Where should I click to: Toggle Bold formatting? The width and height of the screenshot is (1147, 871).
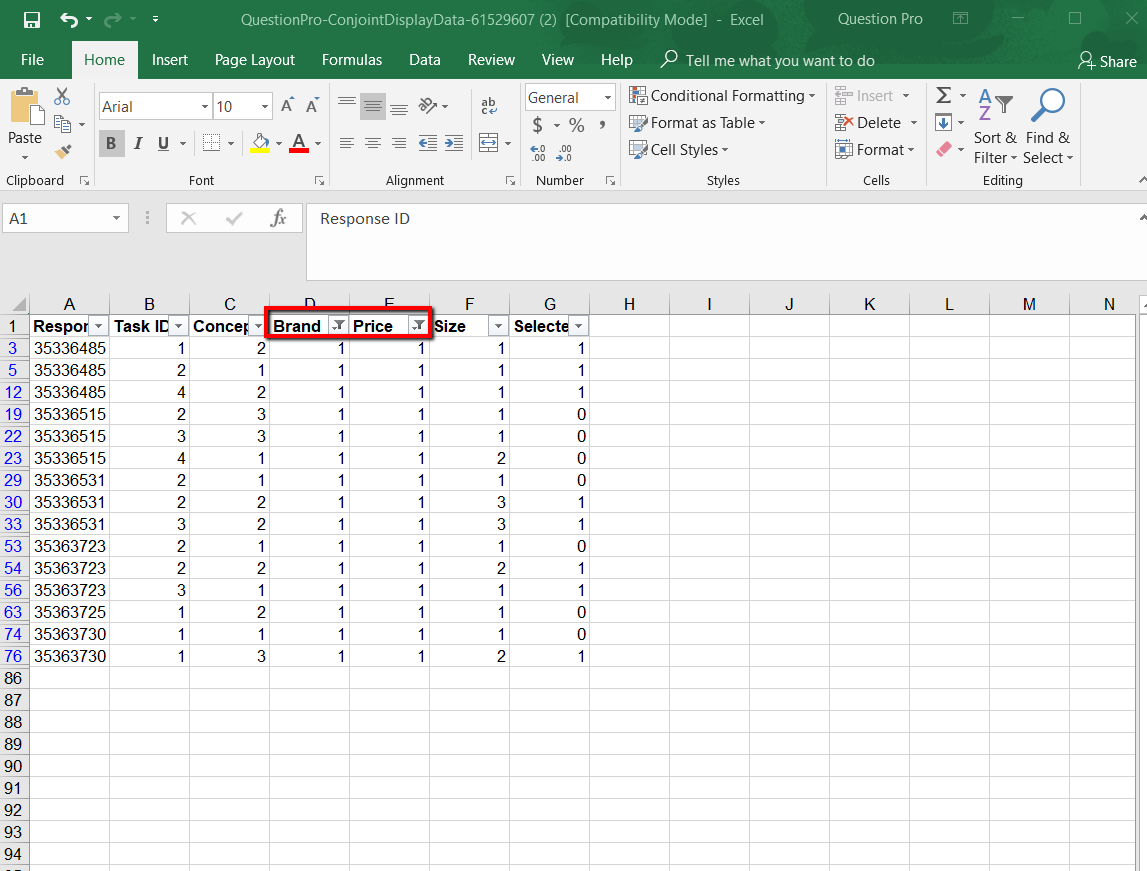[111, 144]
